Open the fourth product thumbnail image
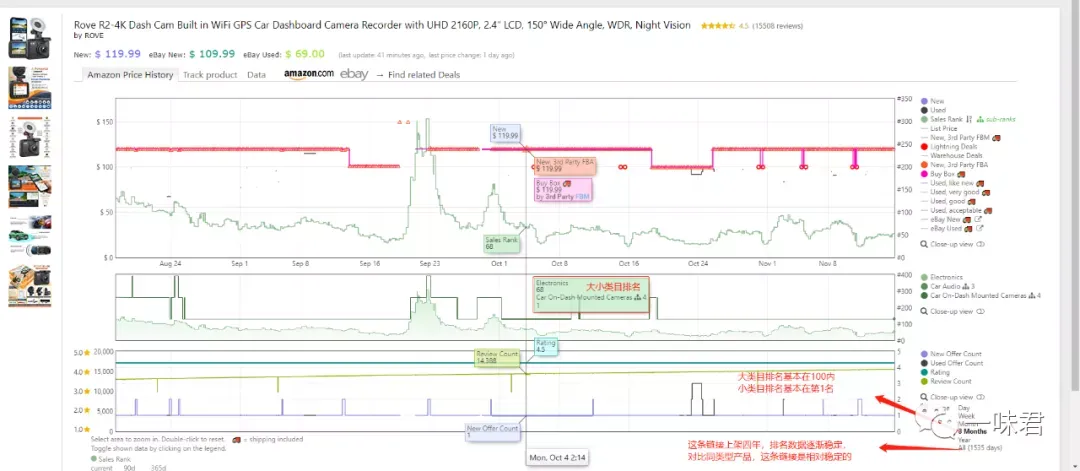 click(x=30, y=187)
